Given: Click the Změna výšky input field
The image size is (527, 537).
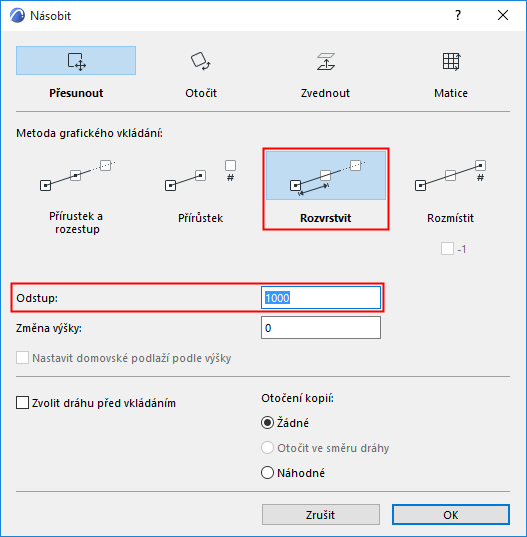Looking at the screenshot, I should point(321,328).
